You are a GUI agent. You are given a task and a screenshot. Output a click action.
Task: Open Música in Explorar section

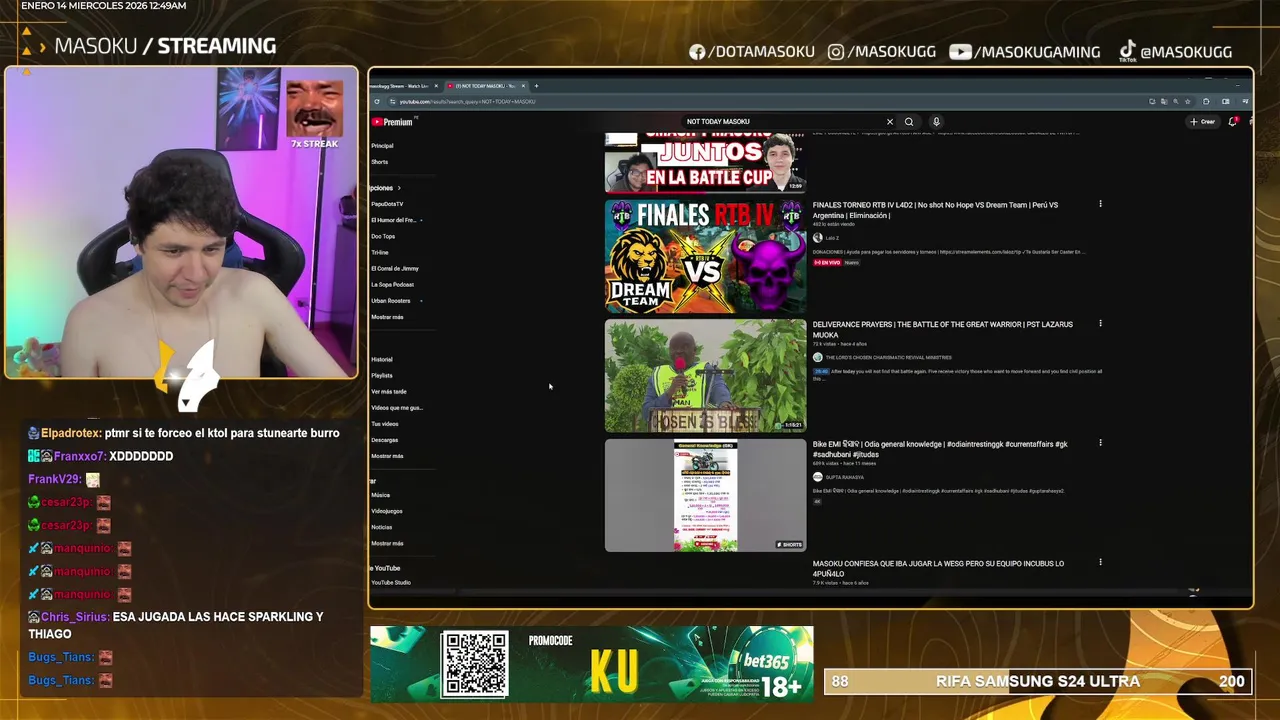tap(381, 495)
